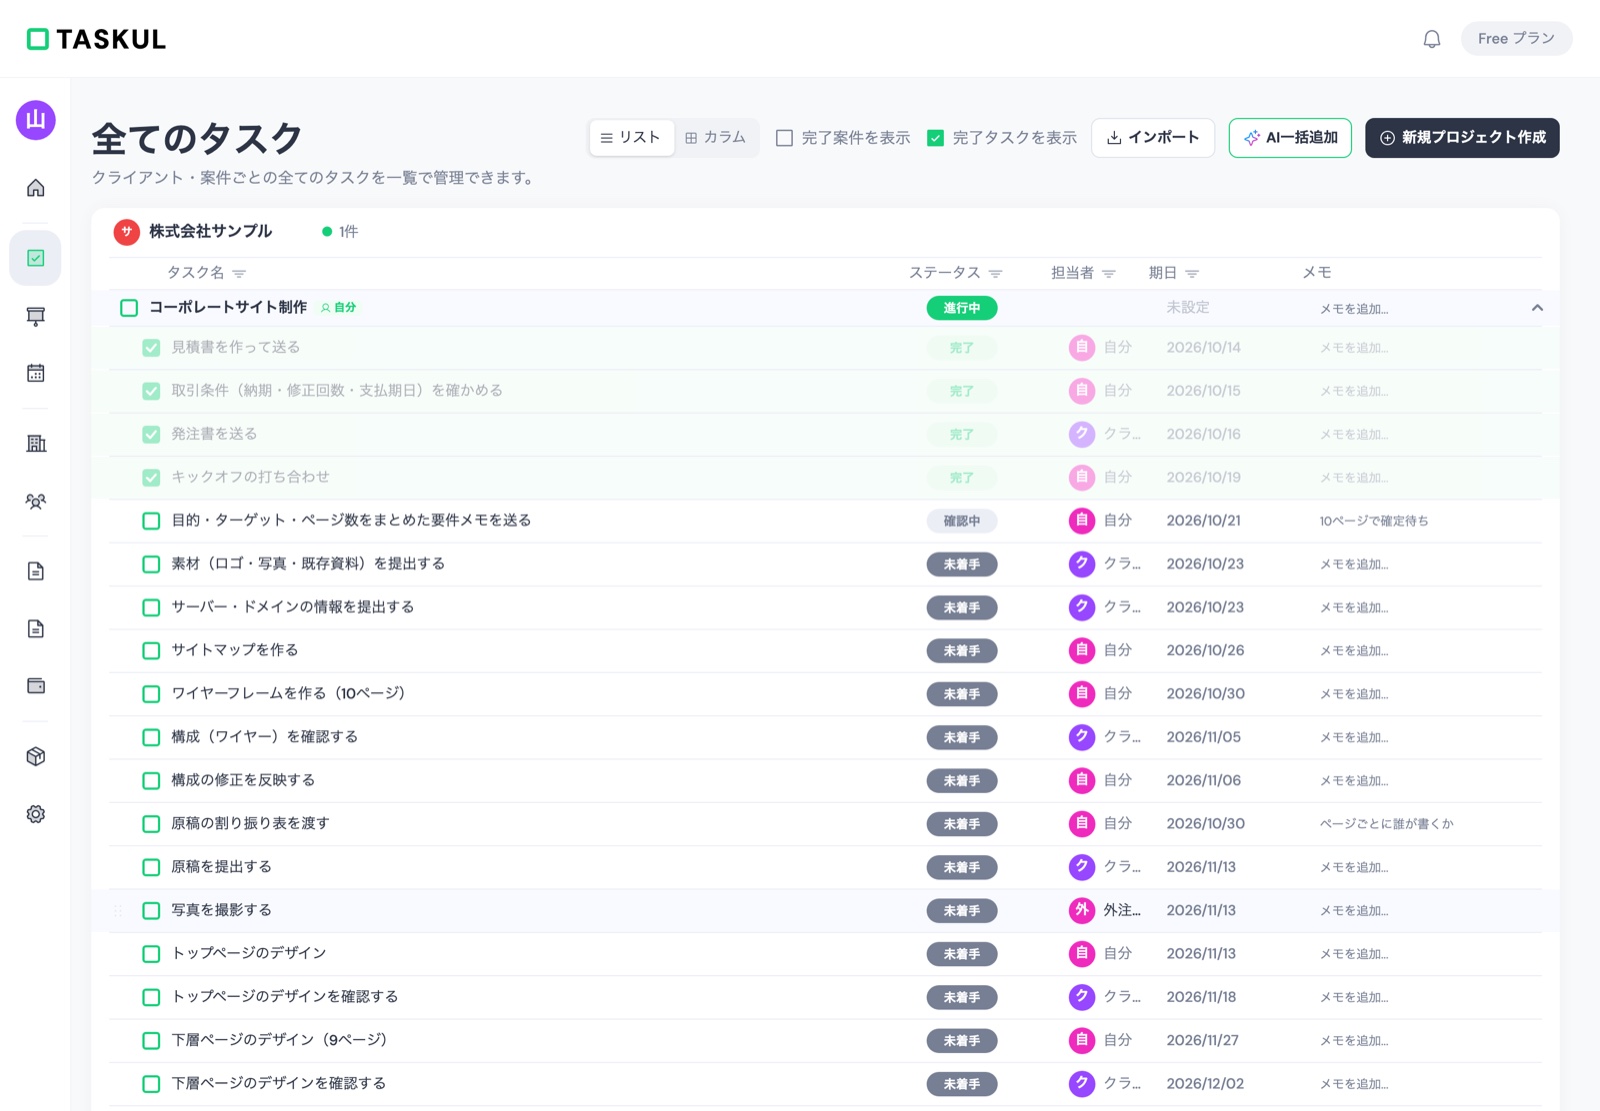Click 未設定 due date of project row
The width and height of the screenshot is (1600, 1111).
tap(1188, 308)
